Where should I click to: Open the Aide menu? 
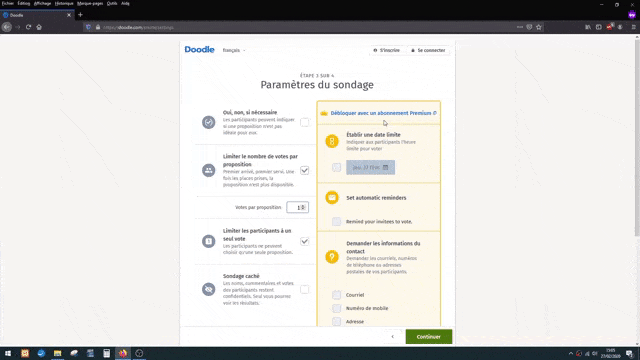pos(125,3)
